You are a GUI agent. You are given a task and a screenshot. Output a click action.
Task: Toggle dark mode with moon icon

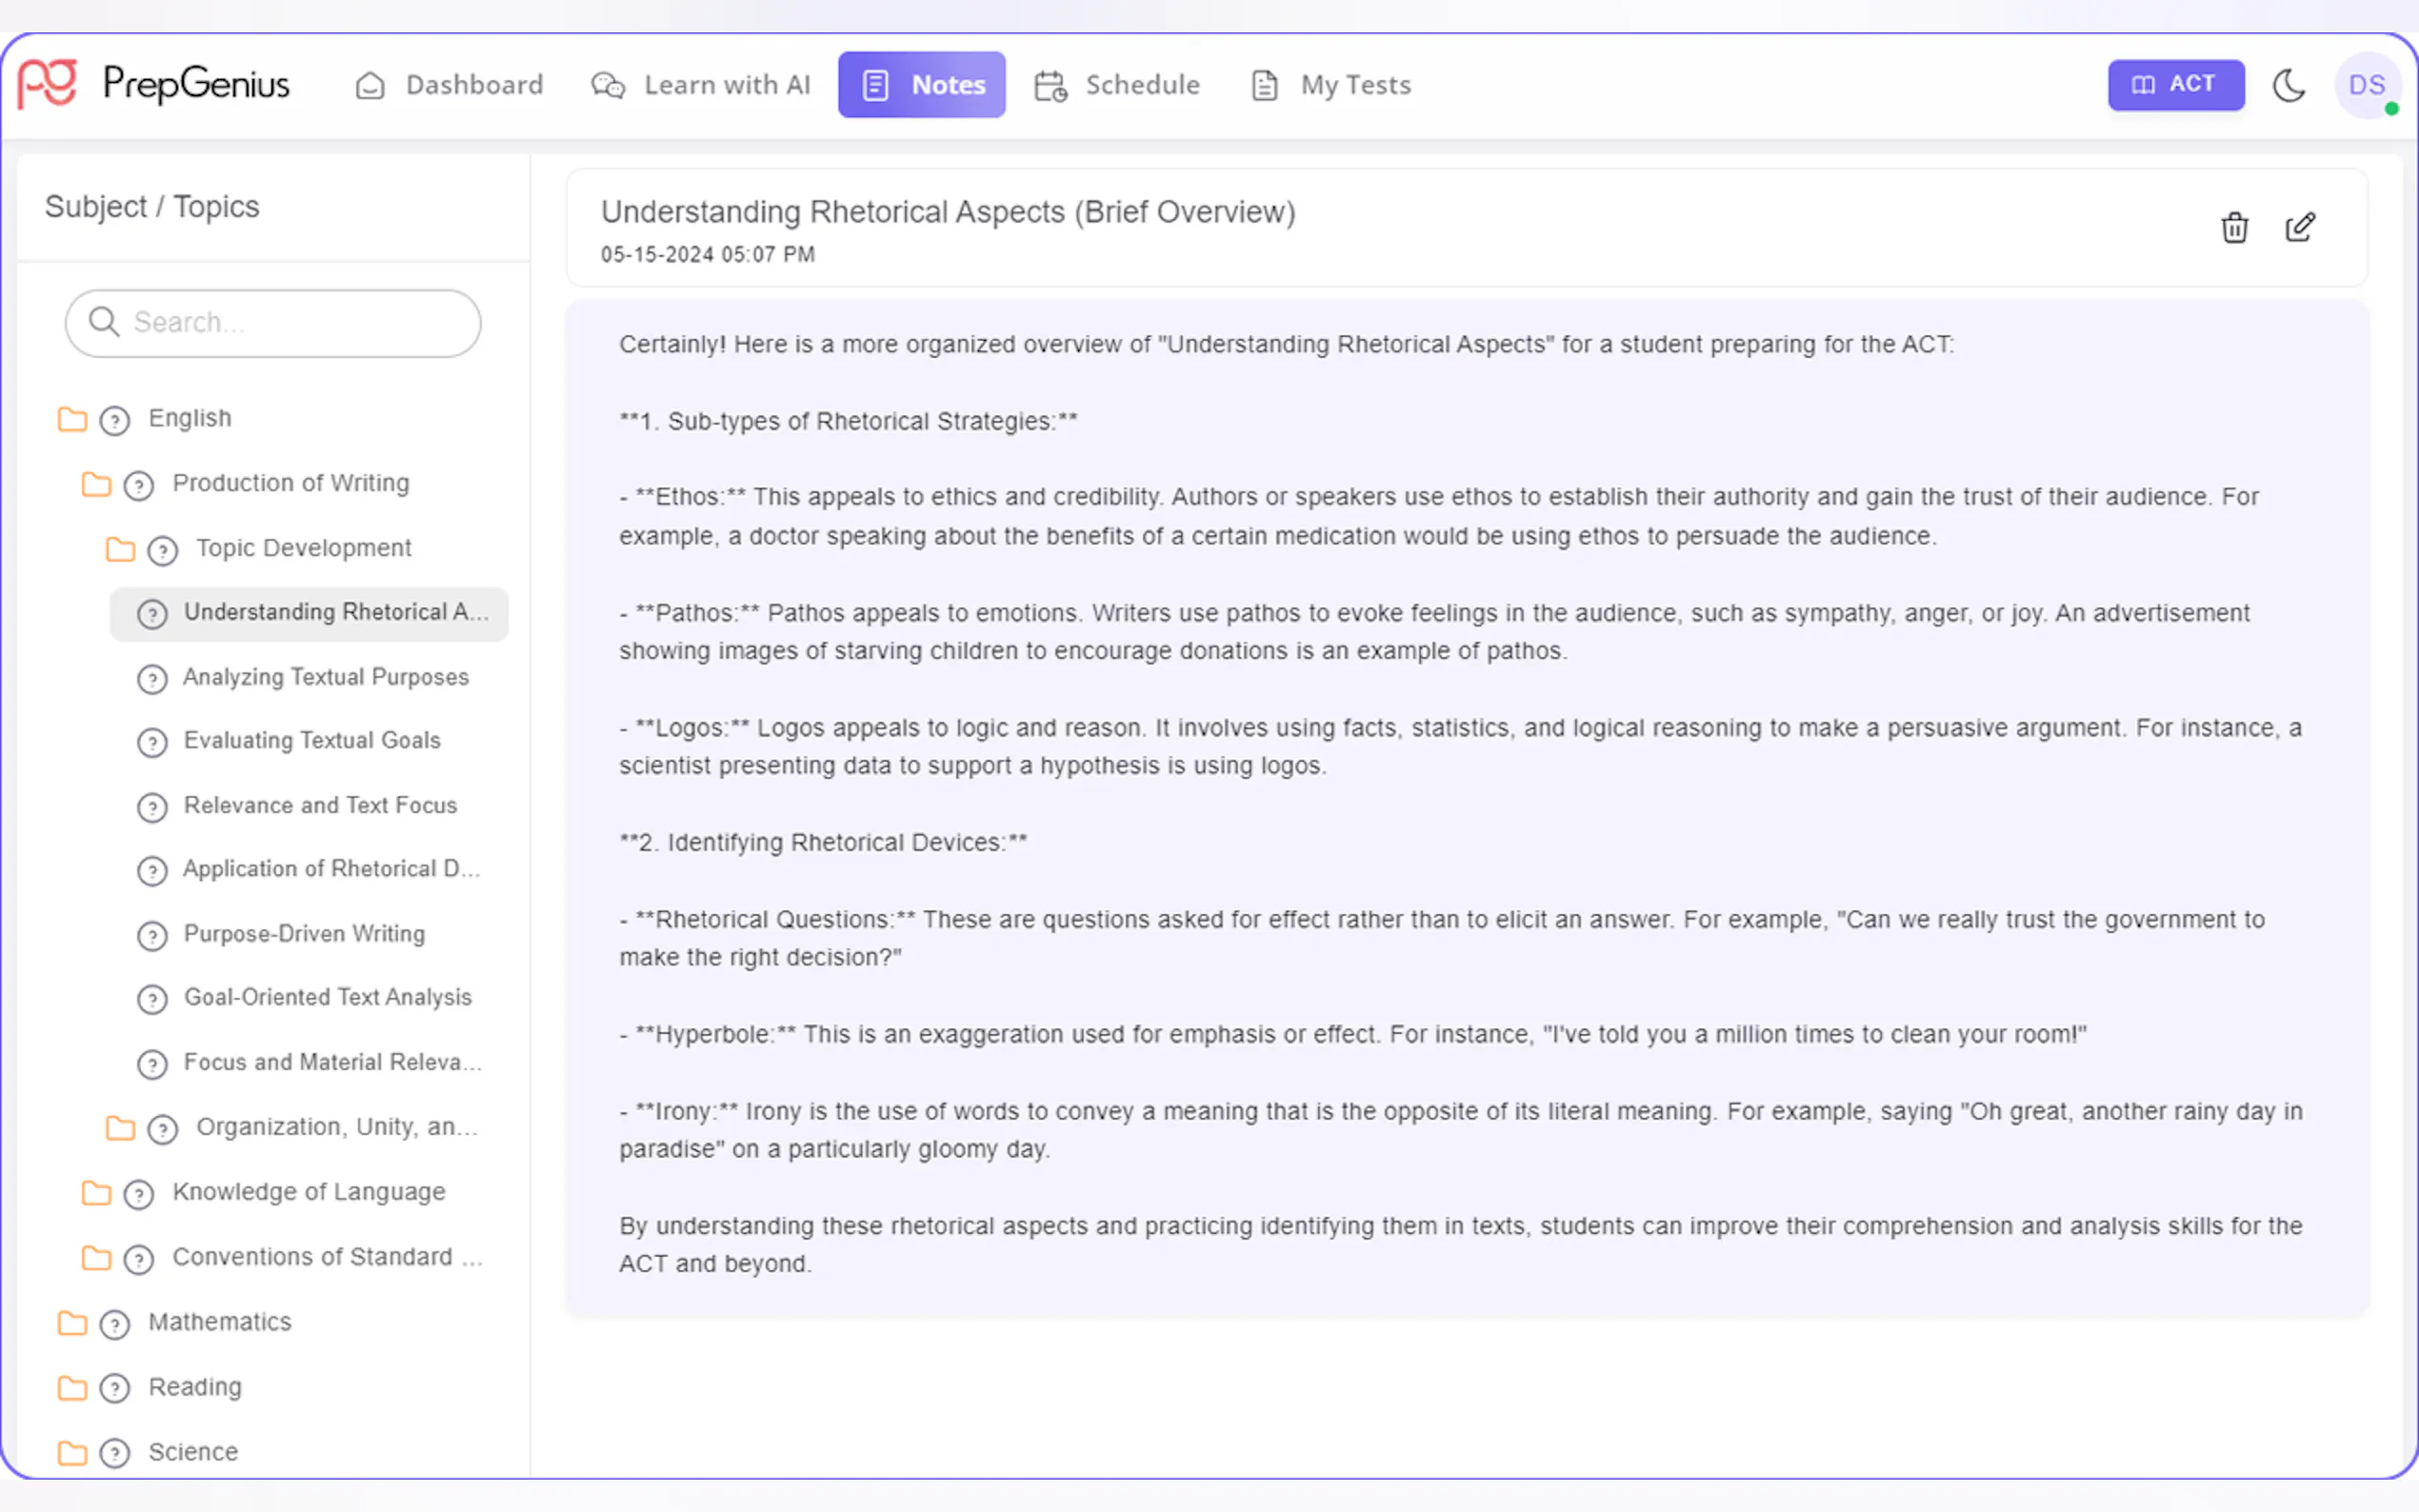2288,85
